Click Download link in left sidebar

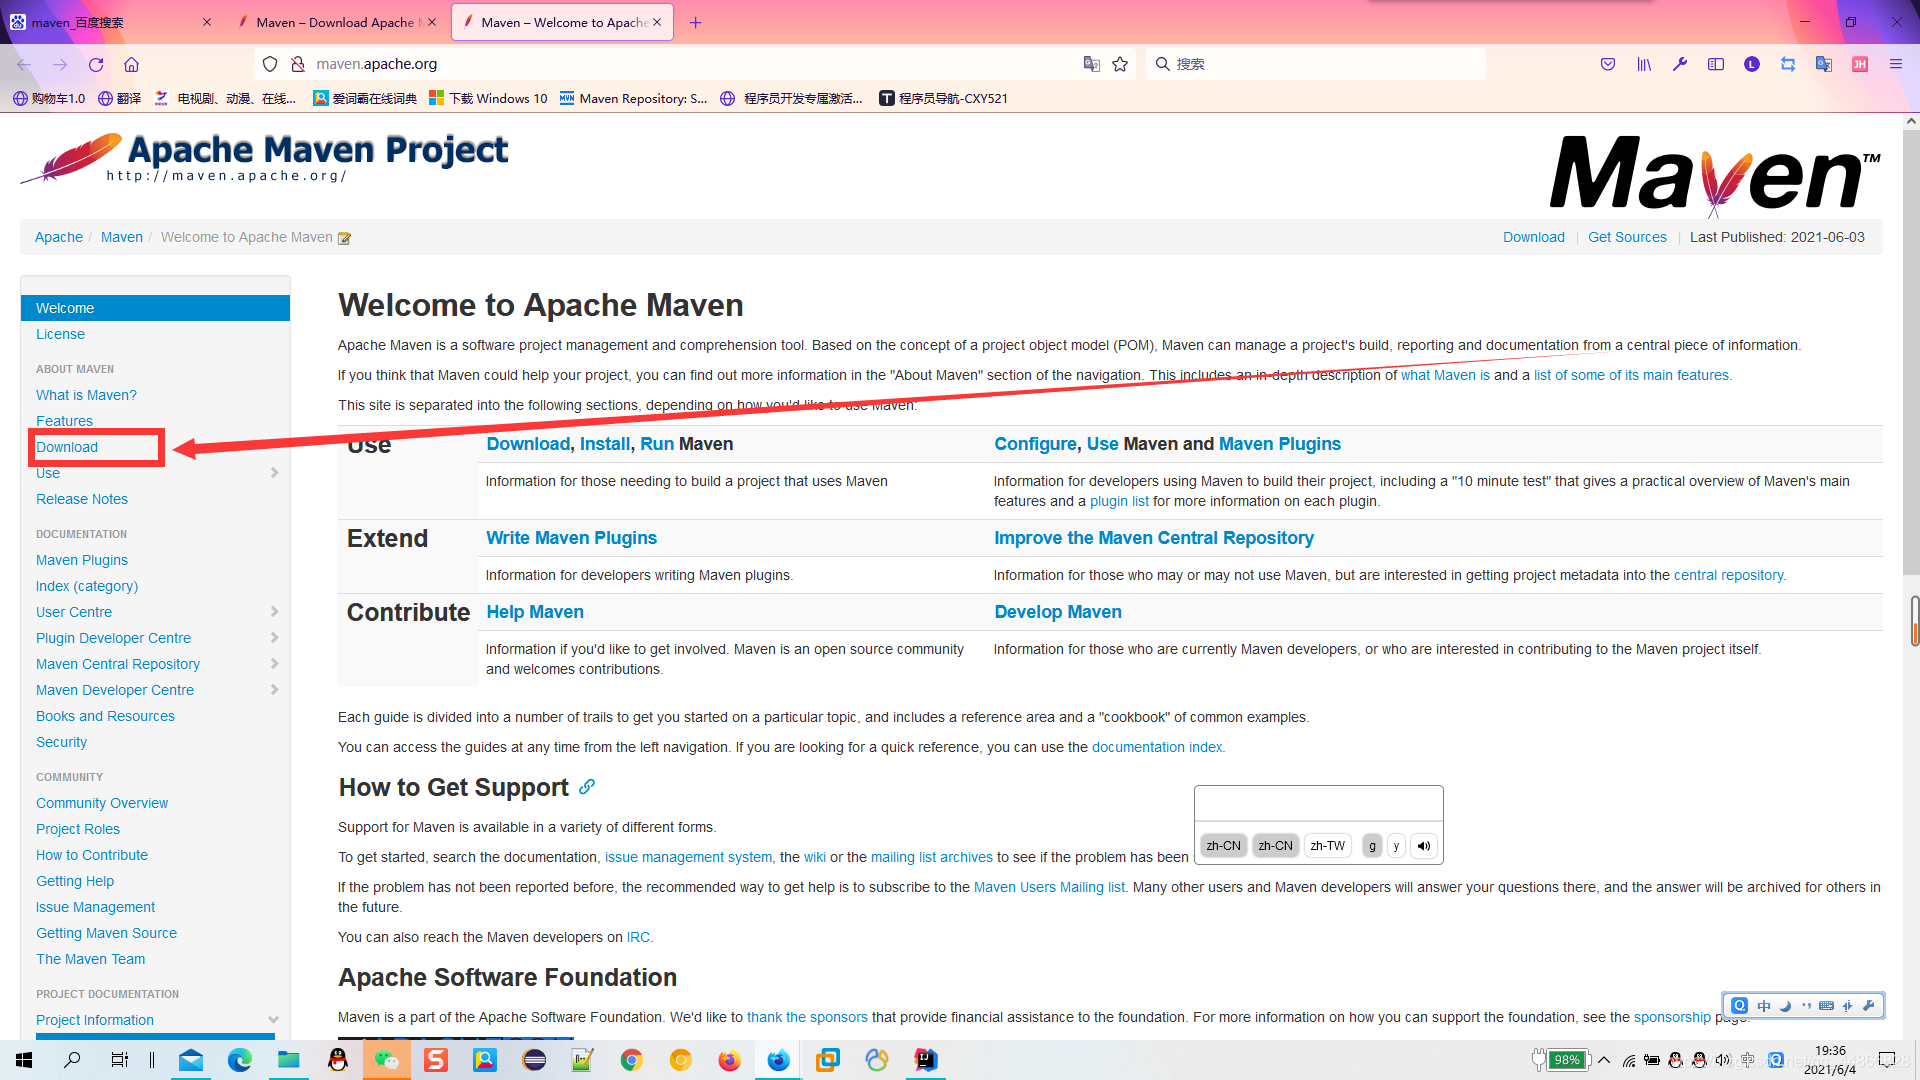(67, 447)
